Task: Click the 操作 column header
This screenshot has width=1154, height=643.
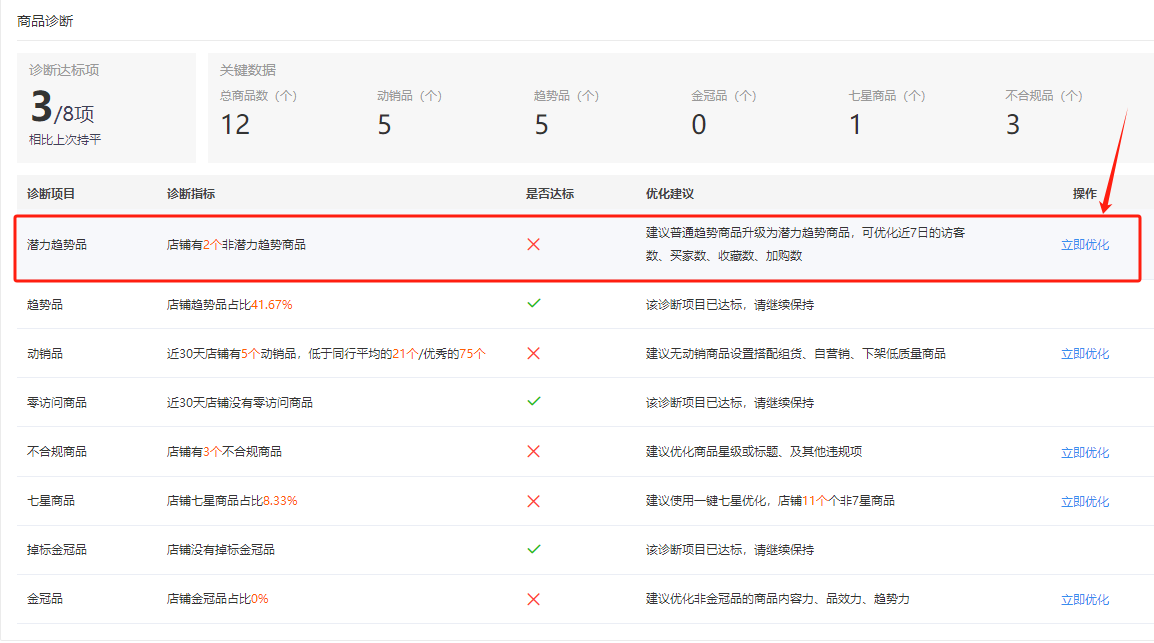Action: pos(1084,193)
